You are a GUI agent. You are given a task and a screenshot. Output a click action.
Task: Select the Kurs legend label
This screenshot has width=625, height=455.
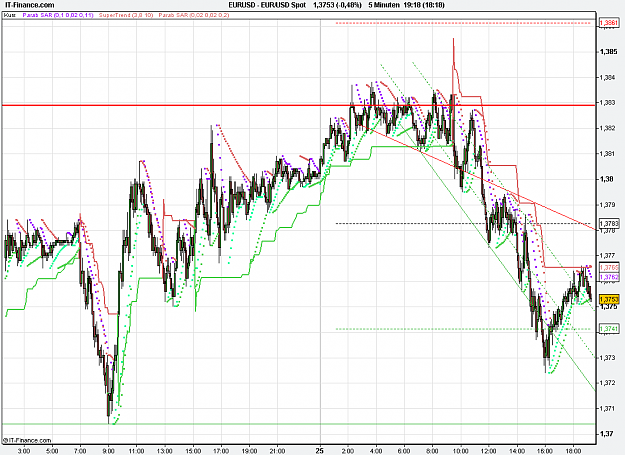tap(10, 15)
